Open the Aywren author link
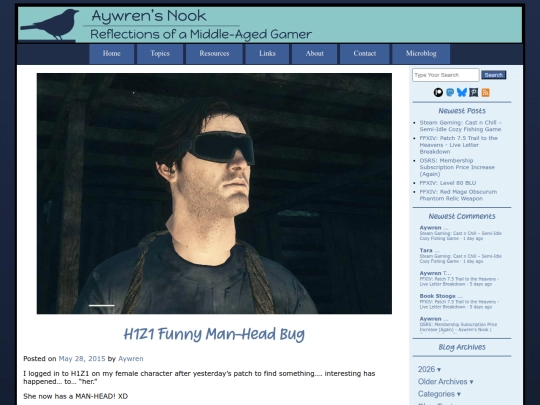Image resolution: width=540 pixels, height=405 pixels. tap(131, 359)
